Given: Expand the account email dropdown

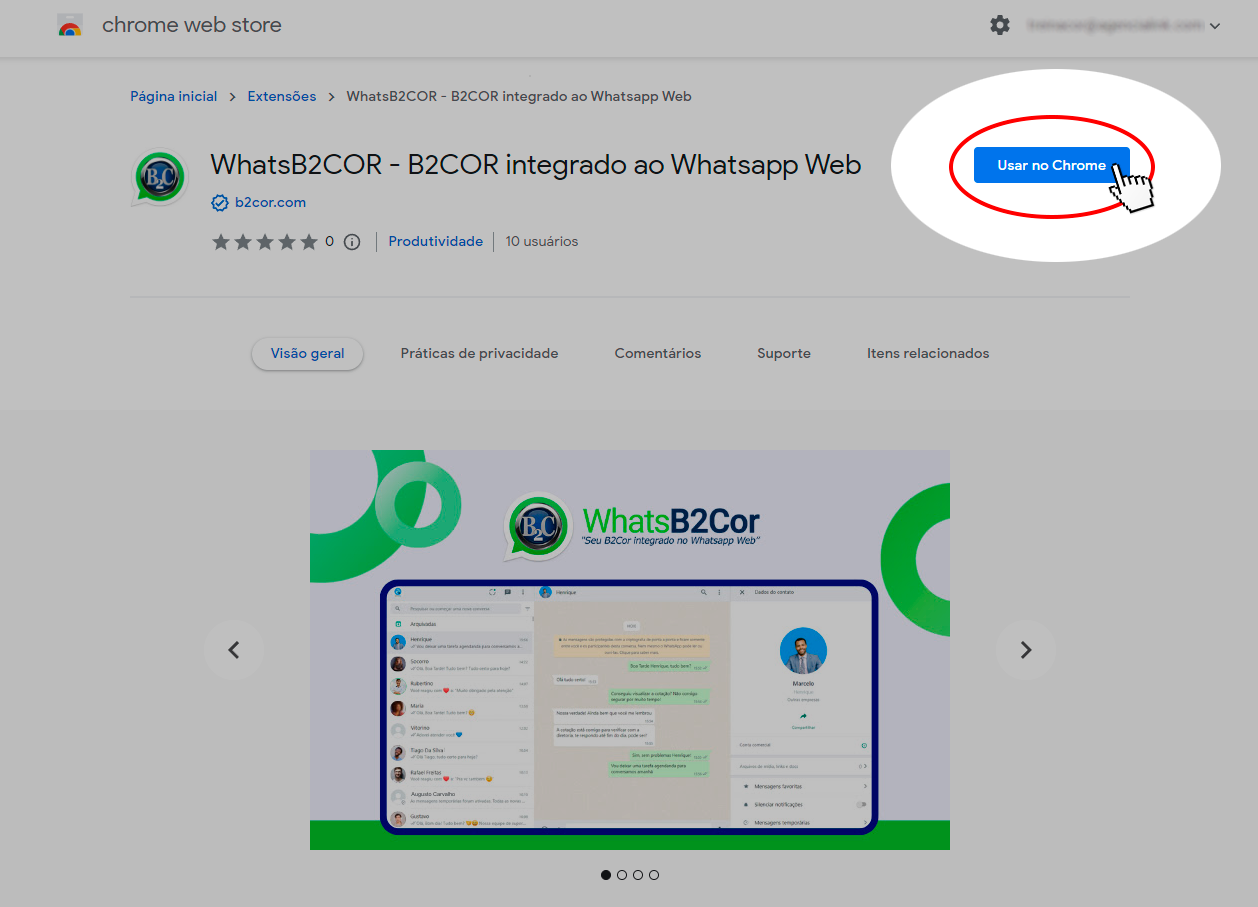Looking at the screenshot, I should 1214,26.
